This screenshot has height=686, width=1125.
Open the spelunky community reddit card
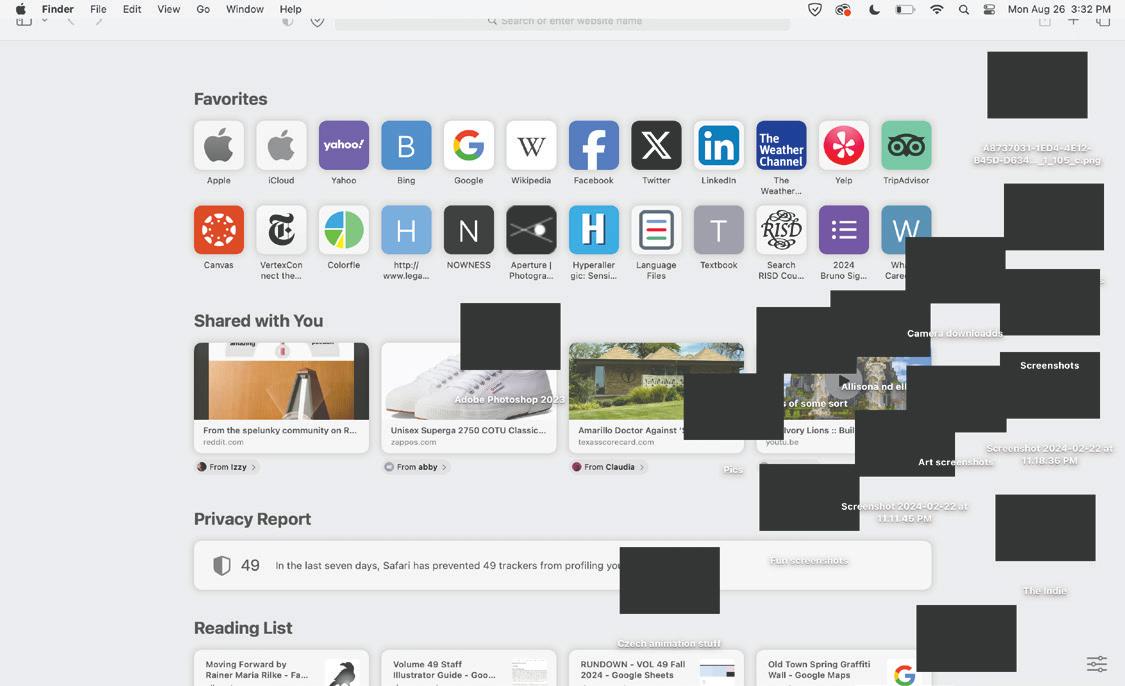pos(281,398)
